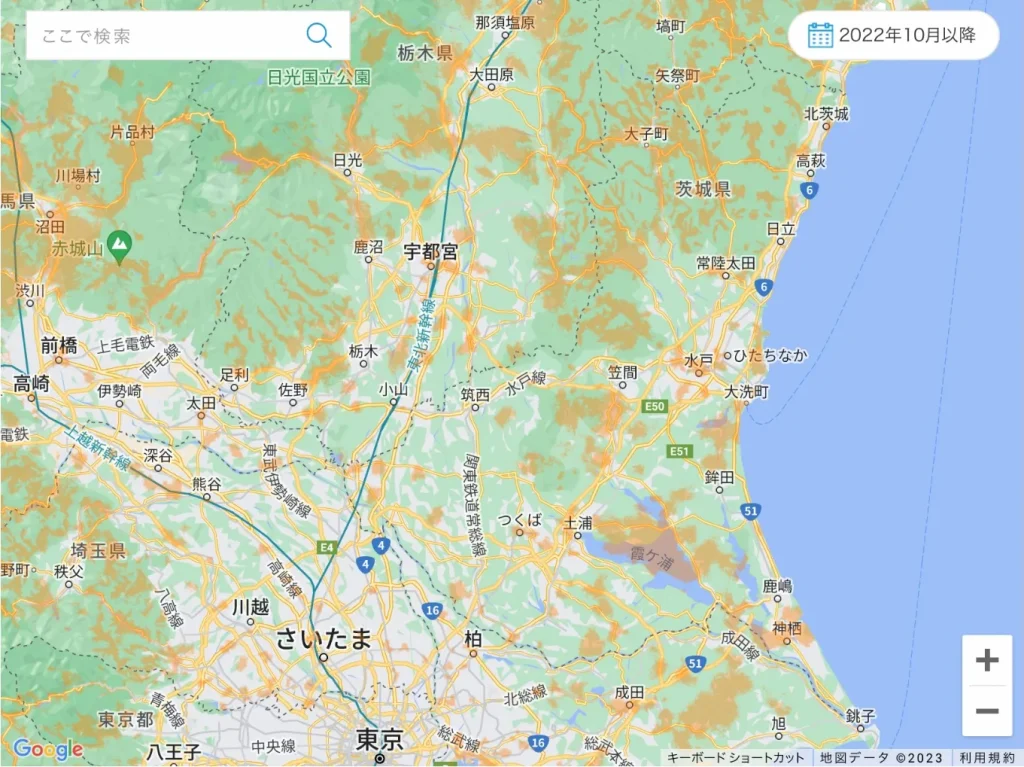Click the ひたちなか city label
1024x767 pixels.
click(x=770, y=355)
